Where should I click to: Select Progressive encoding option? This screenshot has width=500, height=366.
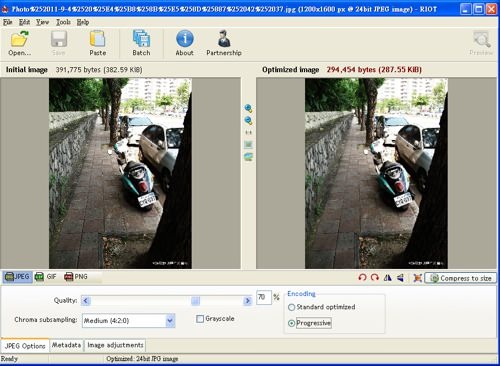292,323
